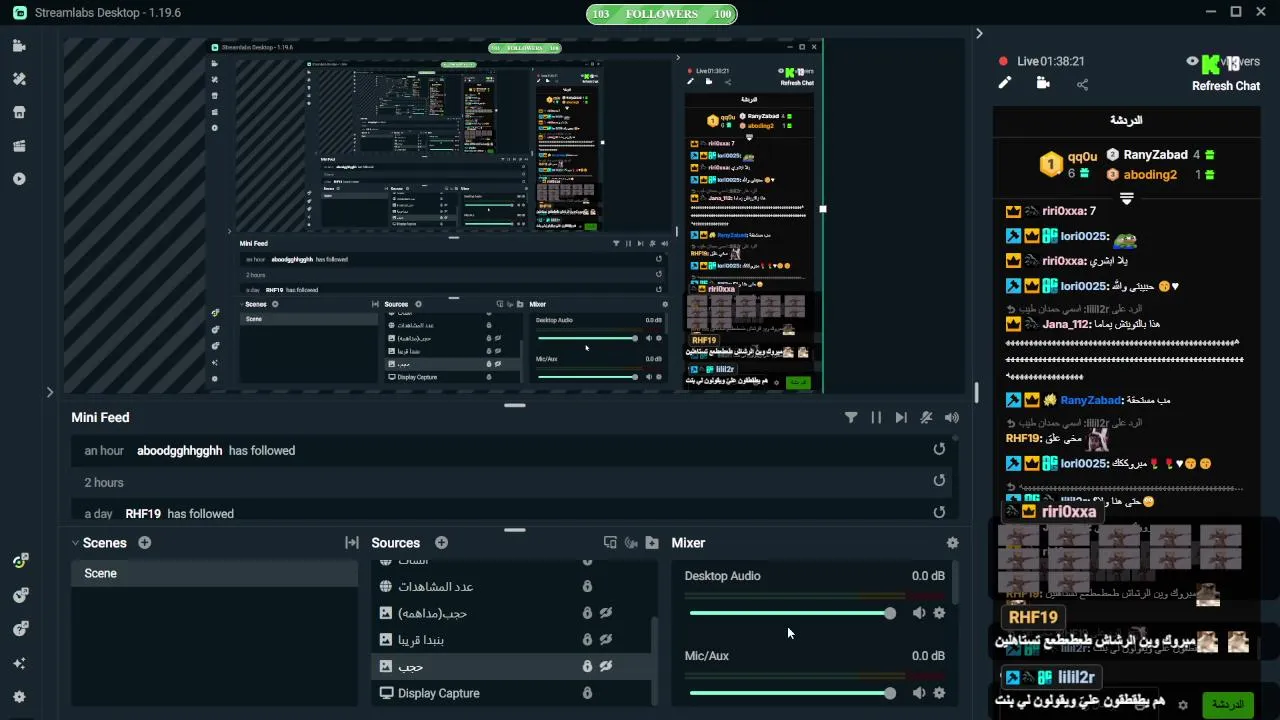Pause the Mini Feed alert queue
The height and width of the screenshot is (720, 1280).
(876, 418)
